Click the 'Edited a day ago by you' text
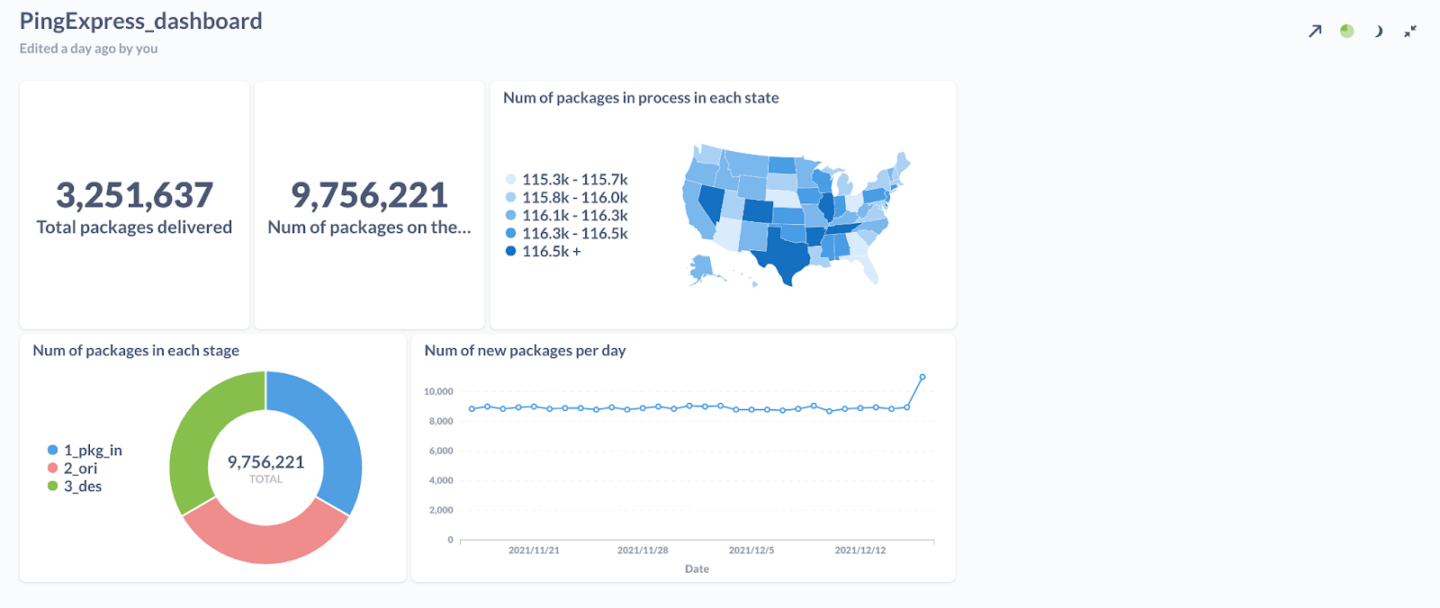Screen dimensions: 1440x608 [x=87, y=48]
